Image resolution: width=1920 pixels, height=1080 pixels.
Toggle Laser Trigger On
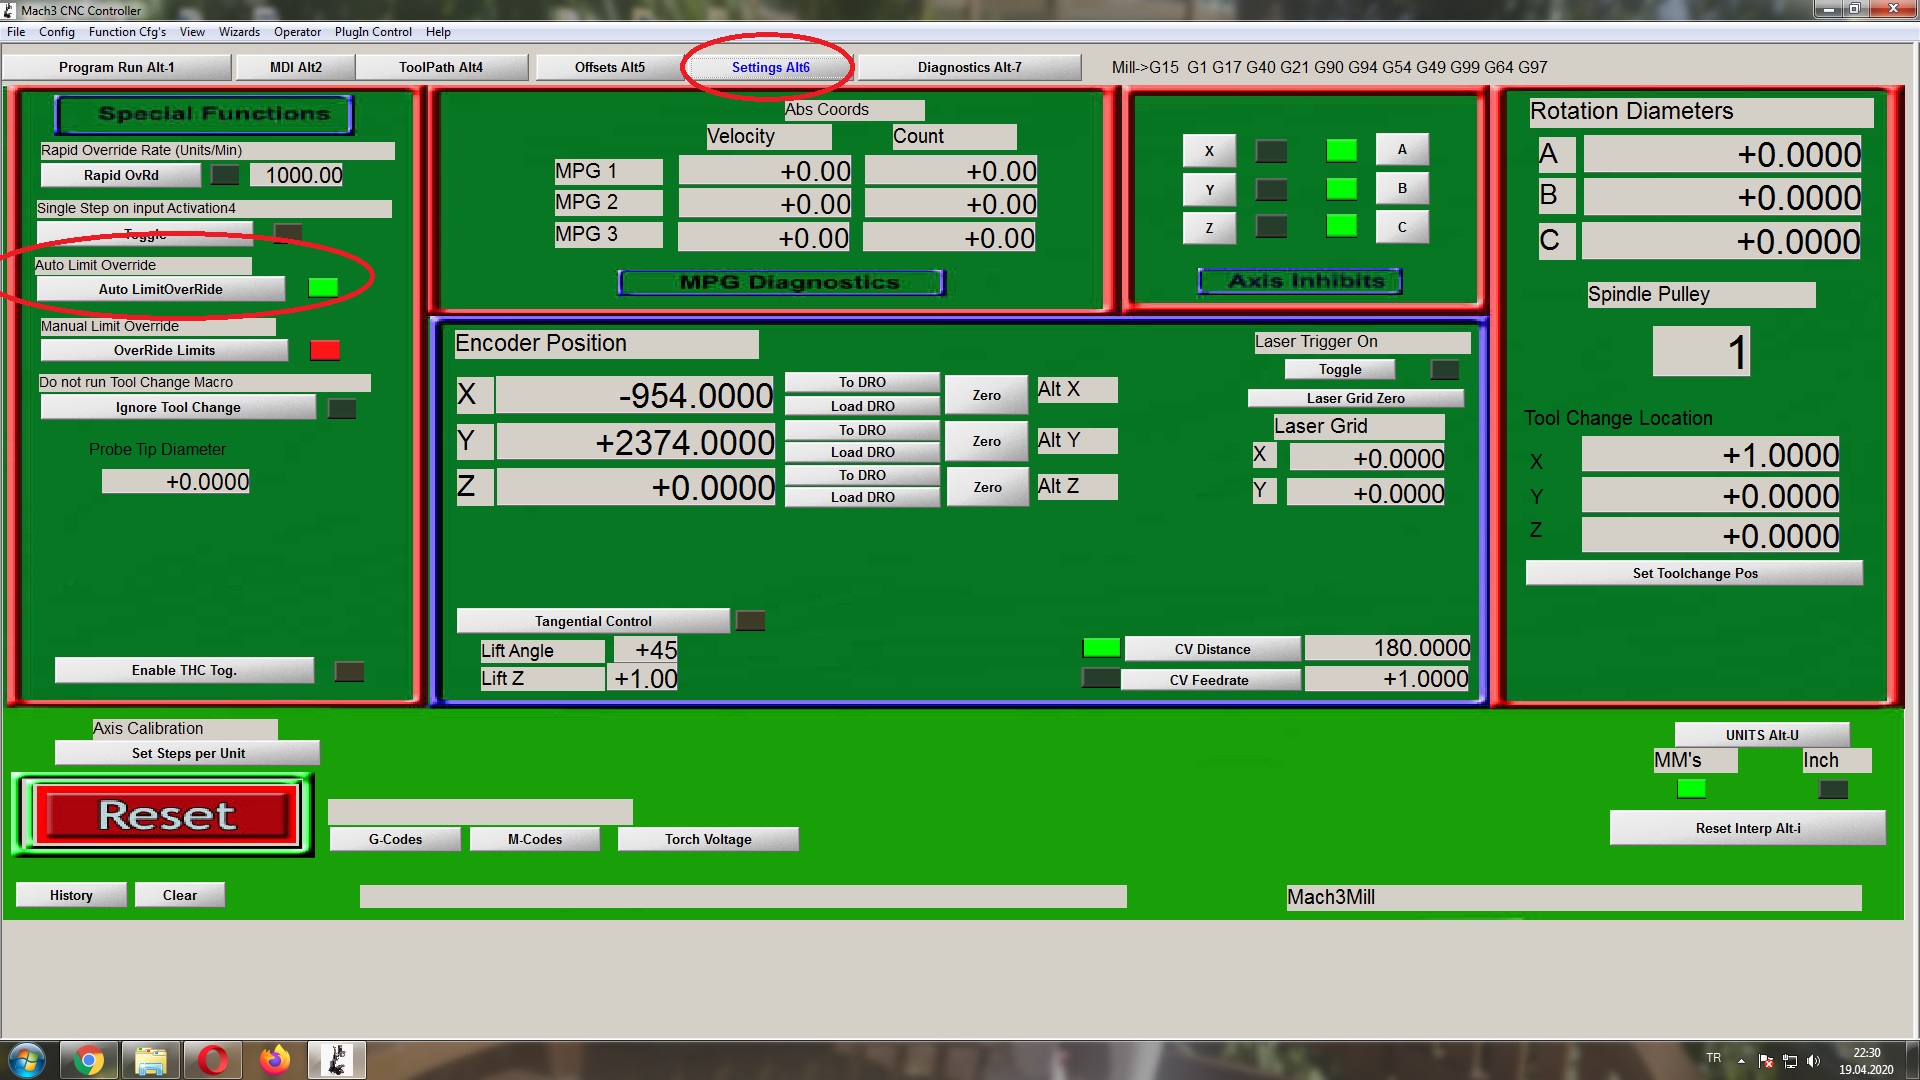click(1340, 369)
